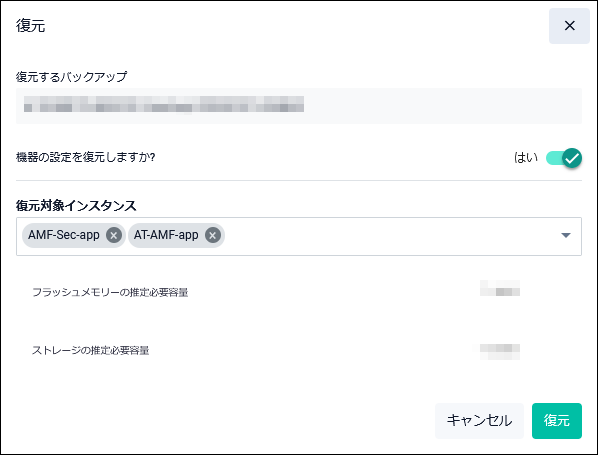Expand the instance list dropdown arrow

pos(566,235)
